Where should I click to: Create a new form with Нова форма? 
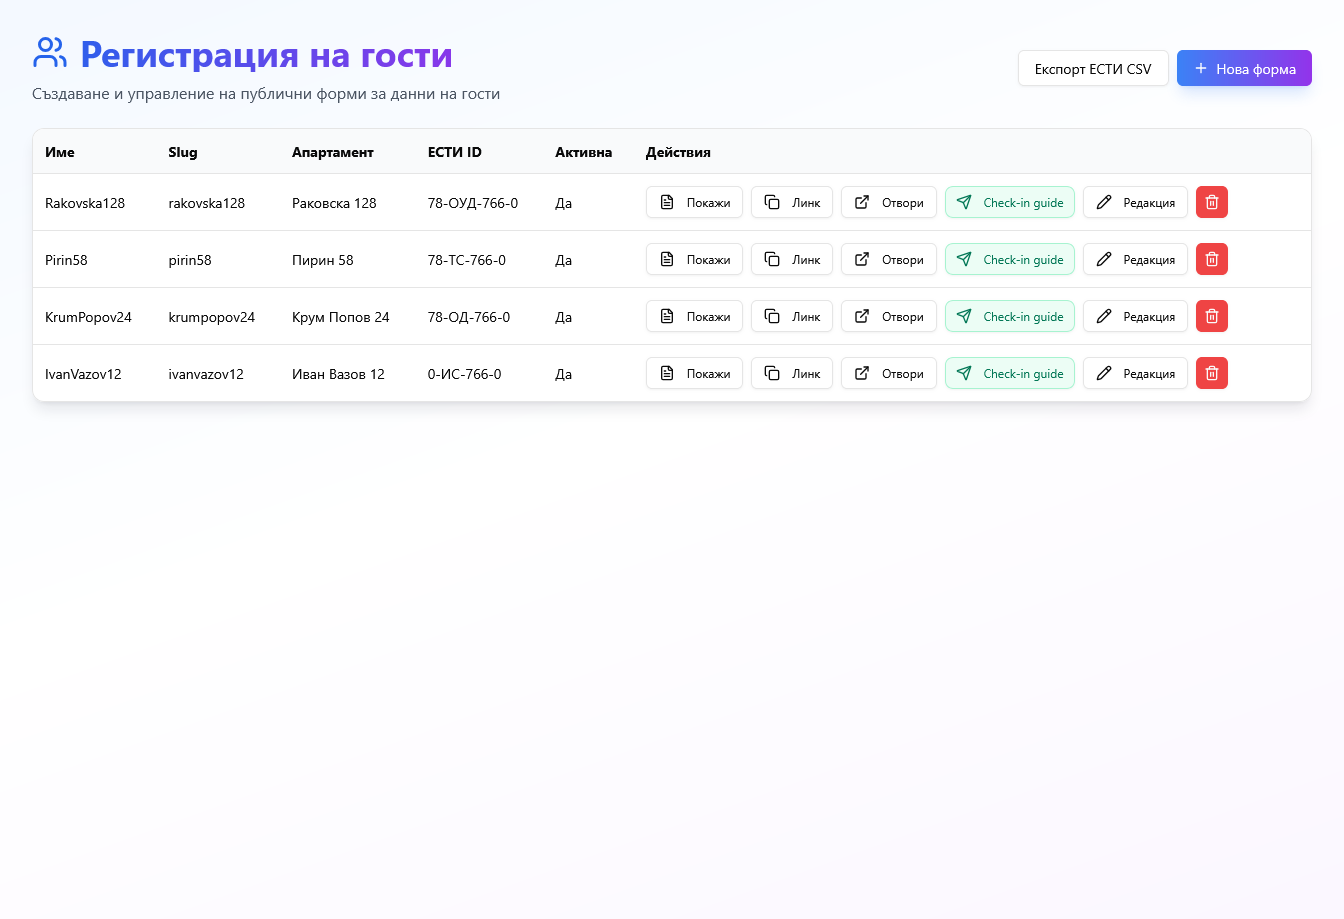1244,68
